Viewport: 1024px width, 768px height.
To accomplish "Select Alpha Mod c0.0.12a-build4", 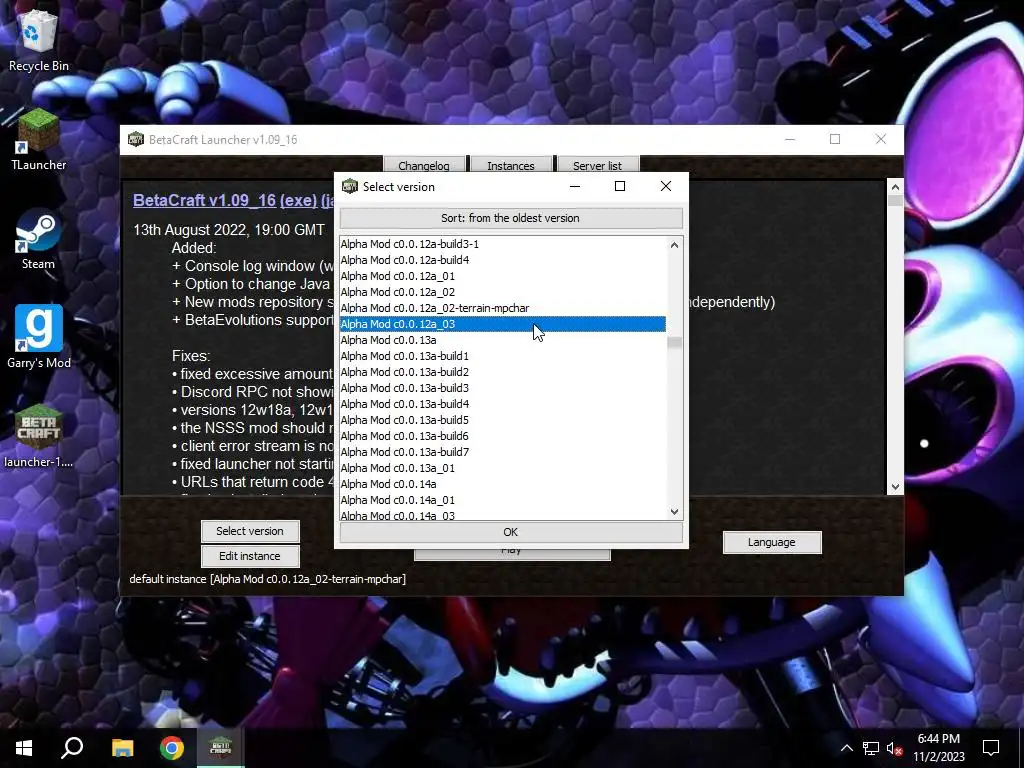I will point(502,260).
